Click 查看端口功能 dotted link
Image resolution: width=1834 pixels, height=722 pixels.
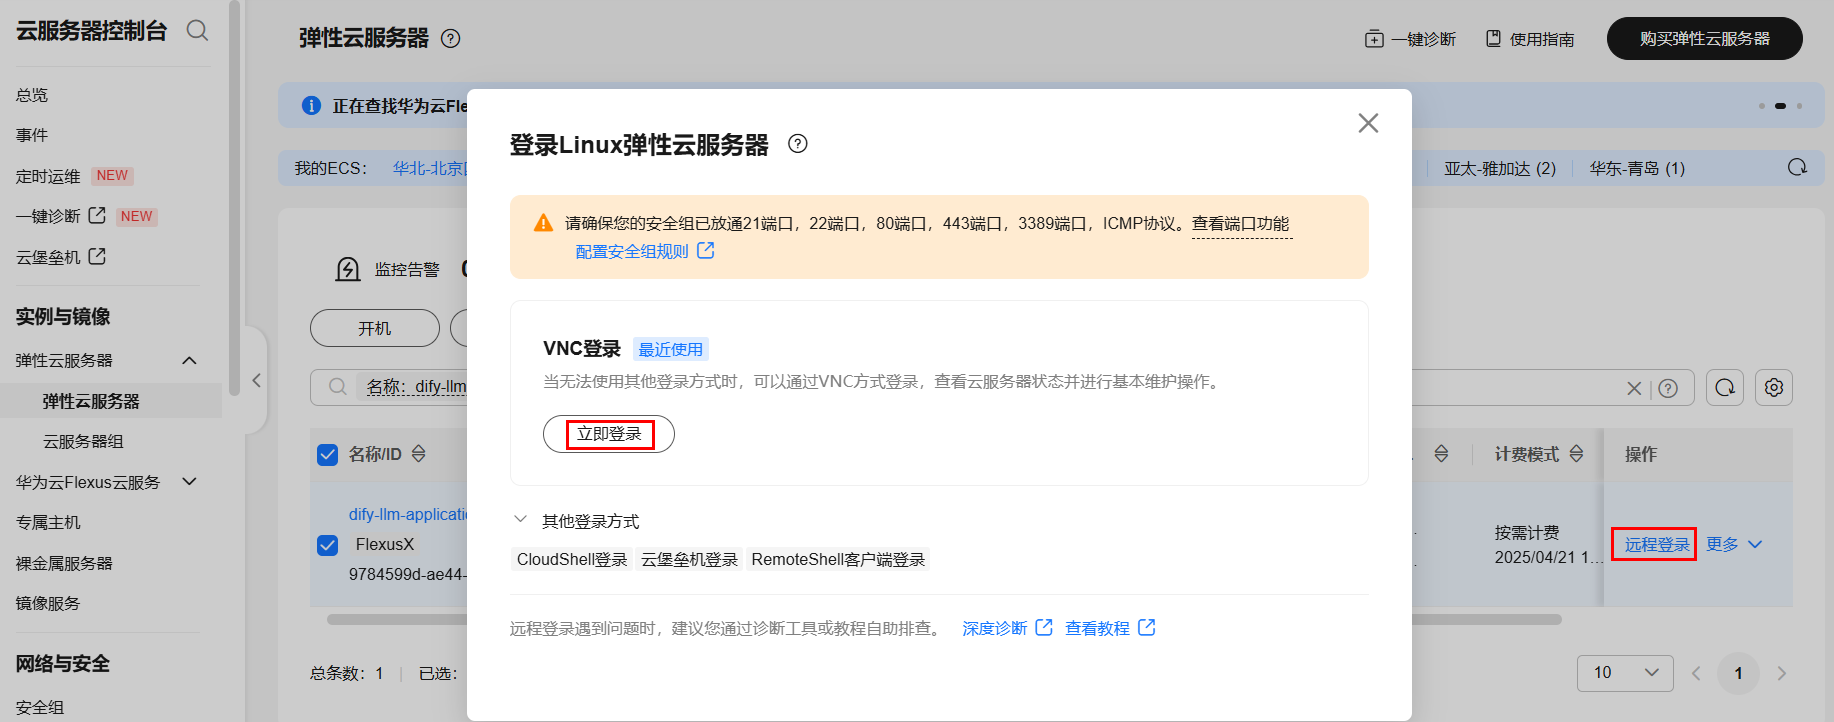(x=1241, y=224)
